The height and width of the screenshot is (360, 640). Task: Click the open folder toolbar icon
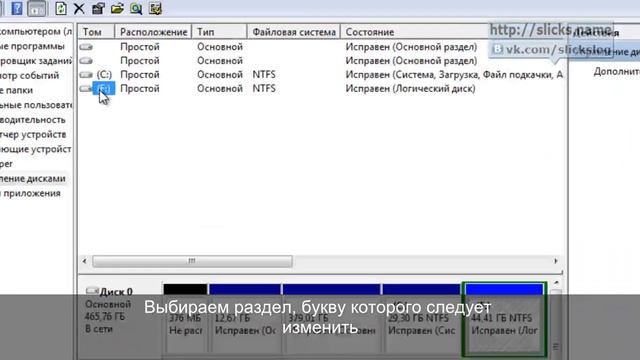point(117,9)
